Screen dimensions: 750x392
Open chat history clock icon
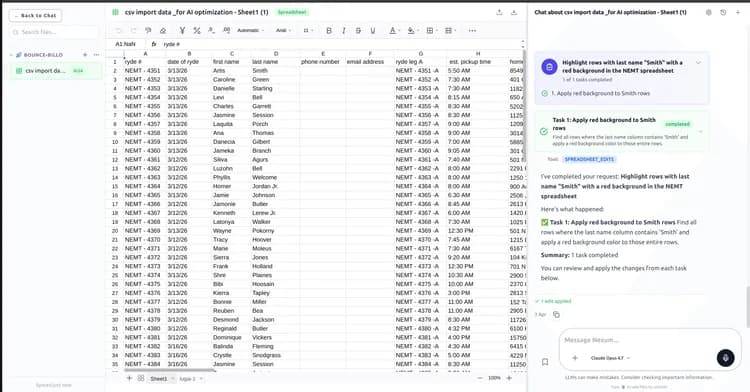[x=723, y=12]
